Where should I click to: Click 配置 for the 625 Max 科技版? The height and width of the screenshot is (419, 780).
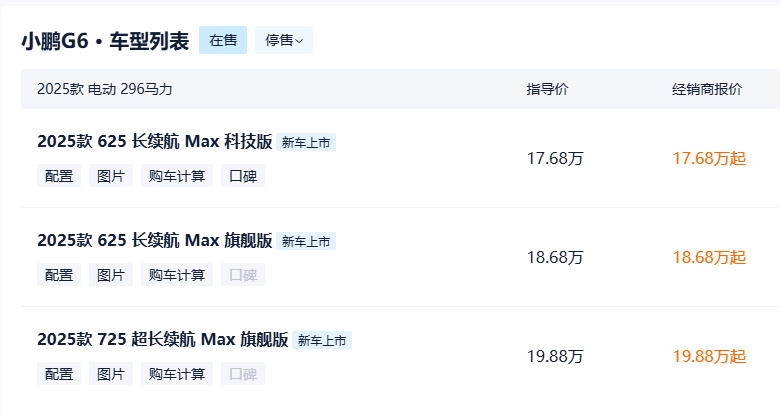(x=59, y=176)
